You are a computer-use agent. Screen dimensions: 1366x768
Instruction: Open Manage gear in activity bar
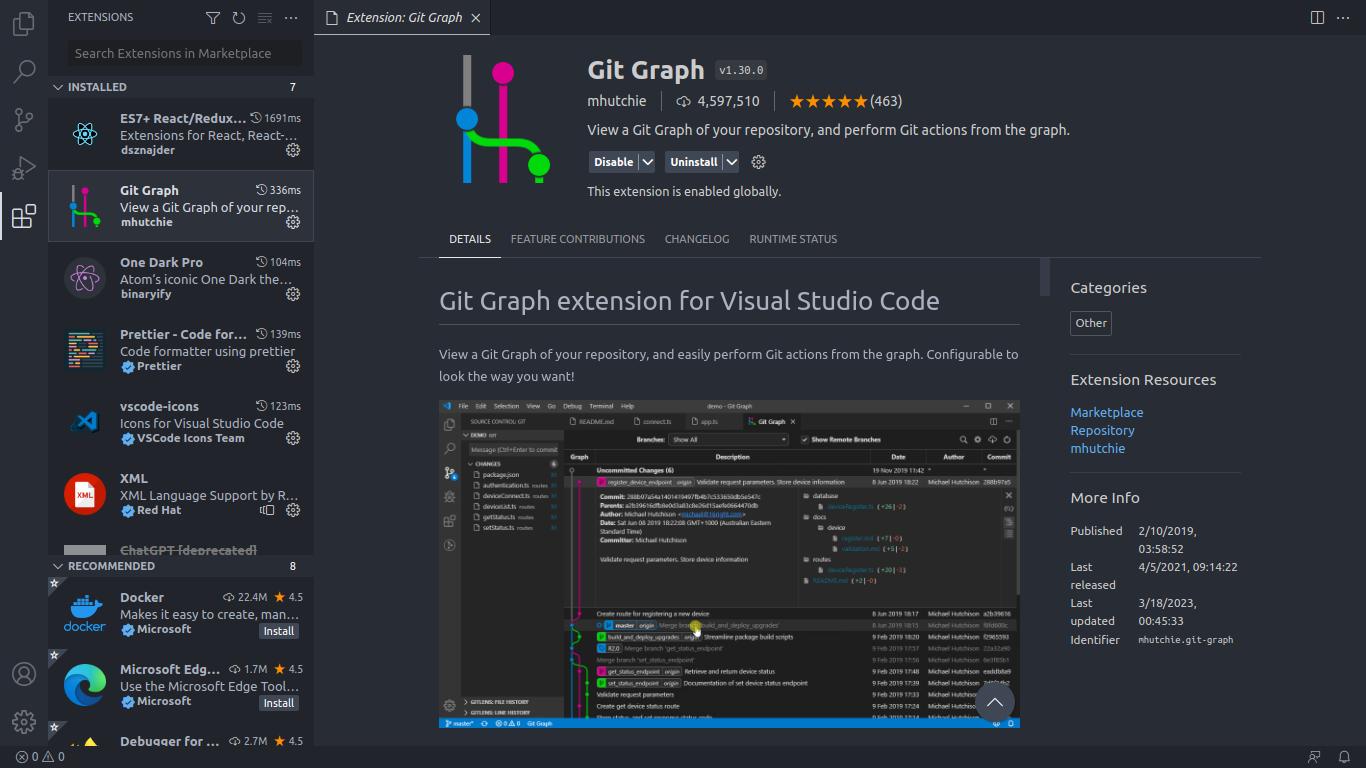(x=24, y=722)
